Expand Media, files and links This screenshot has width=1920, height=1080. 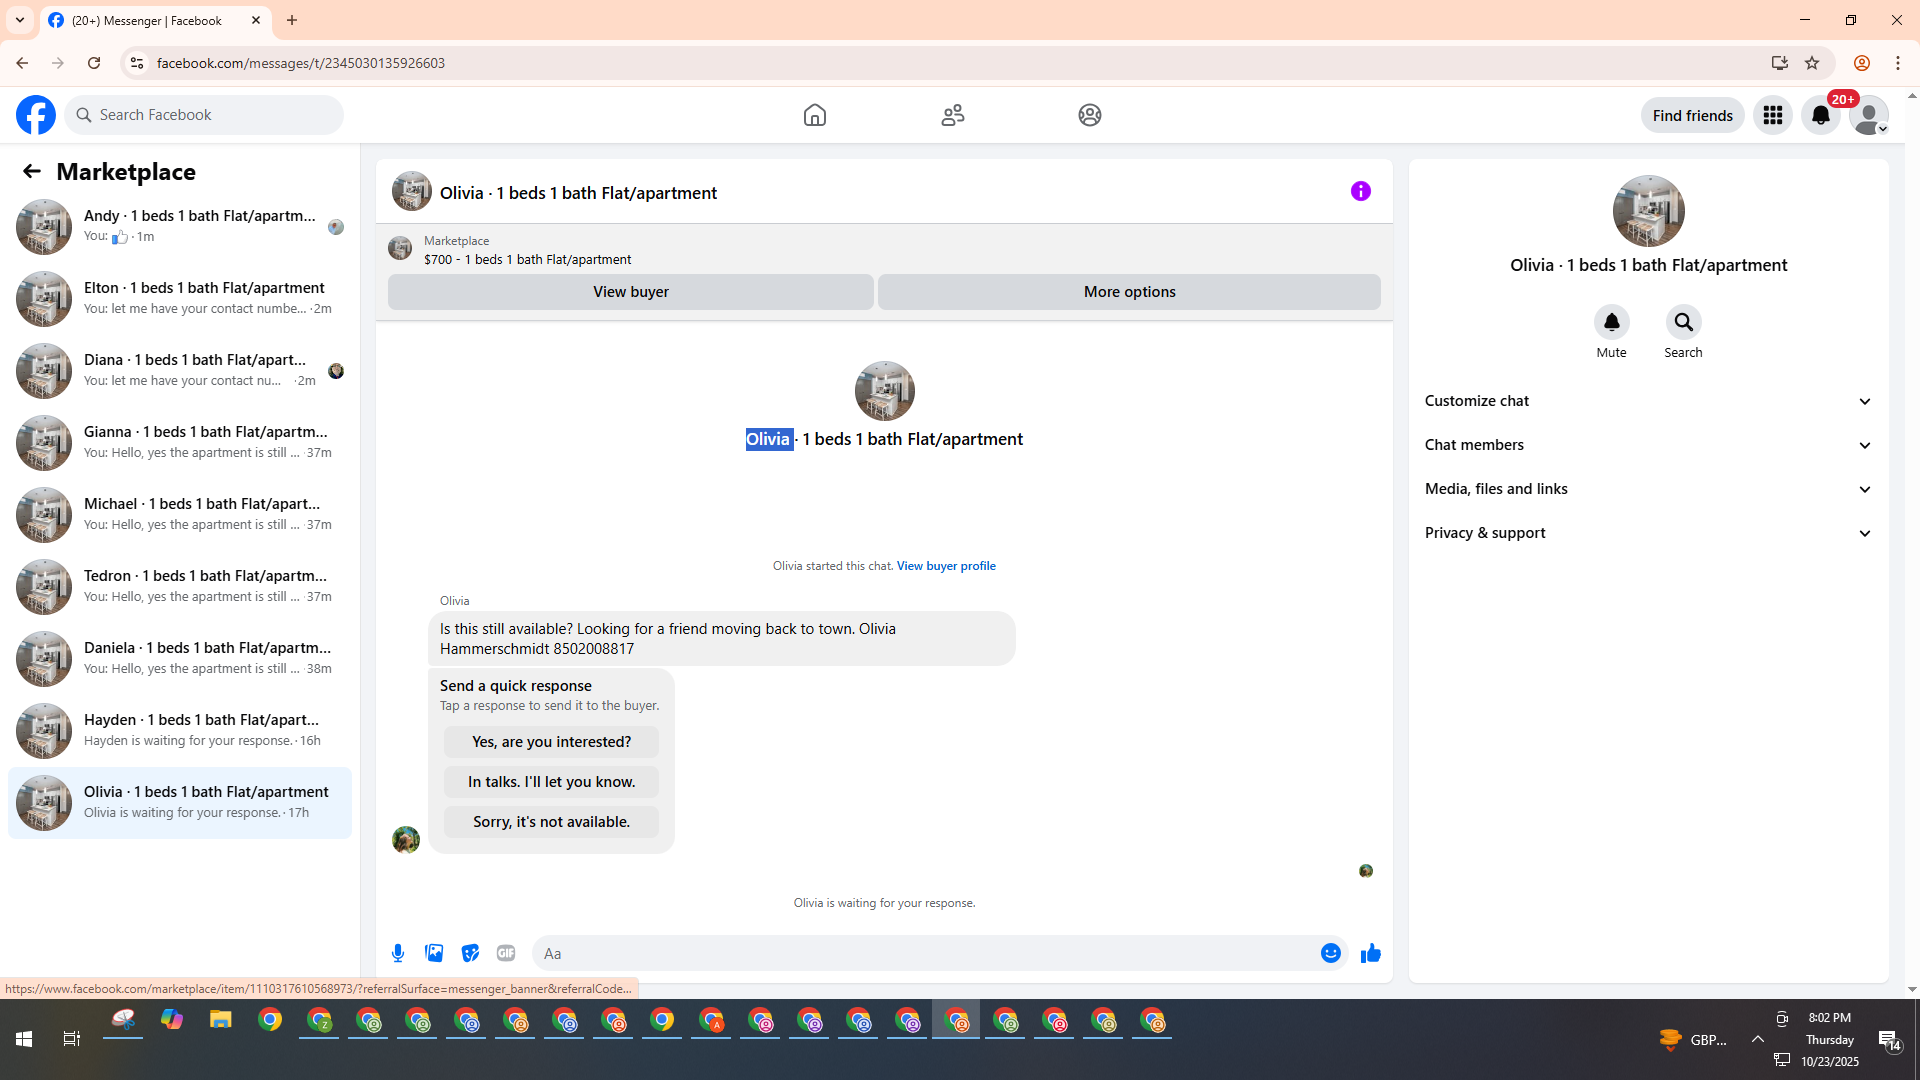(1648, 489)
